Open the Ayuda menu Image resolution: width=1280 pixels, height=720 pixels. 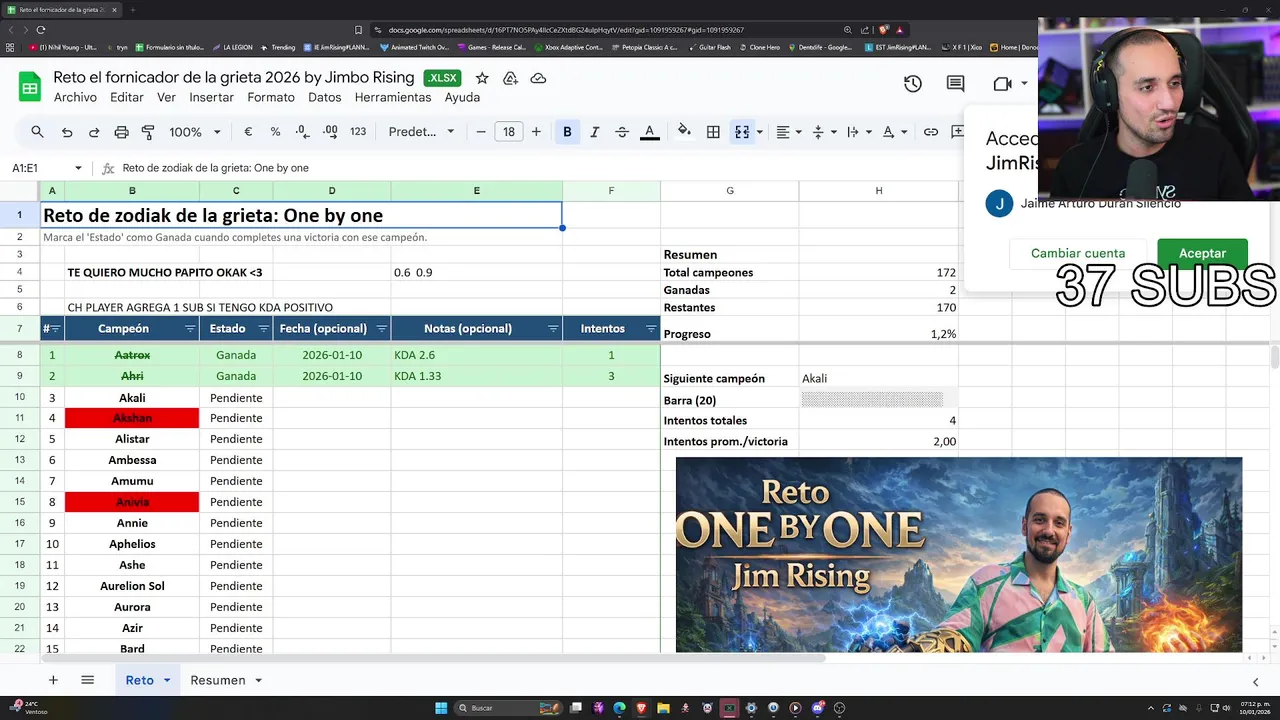coord(462,97)
